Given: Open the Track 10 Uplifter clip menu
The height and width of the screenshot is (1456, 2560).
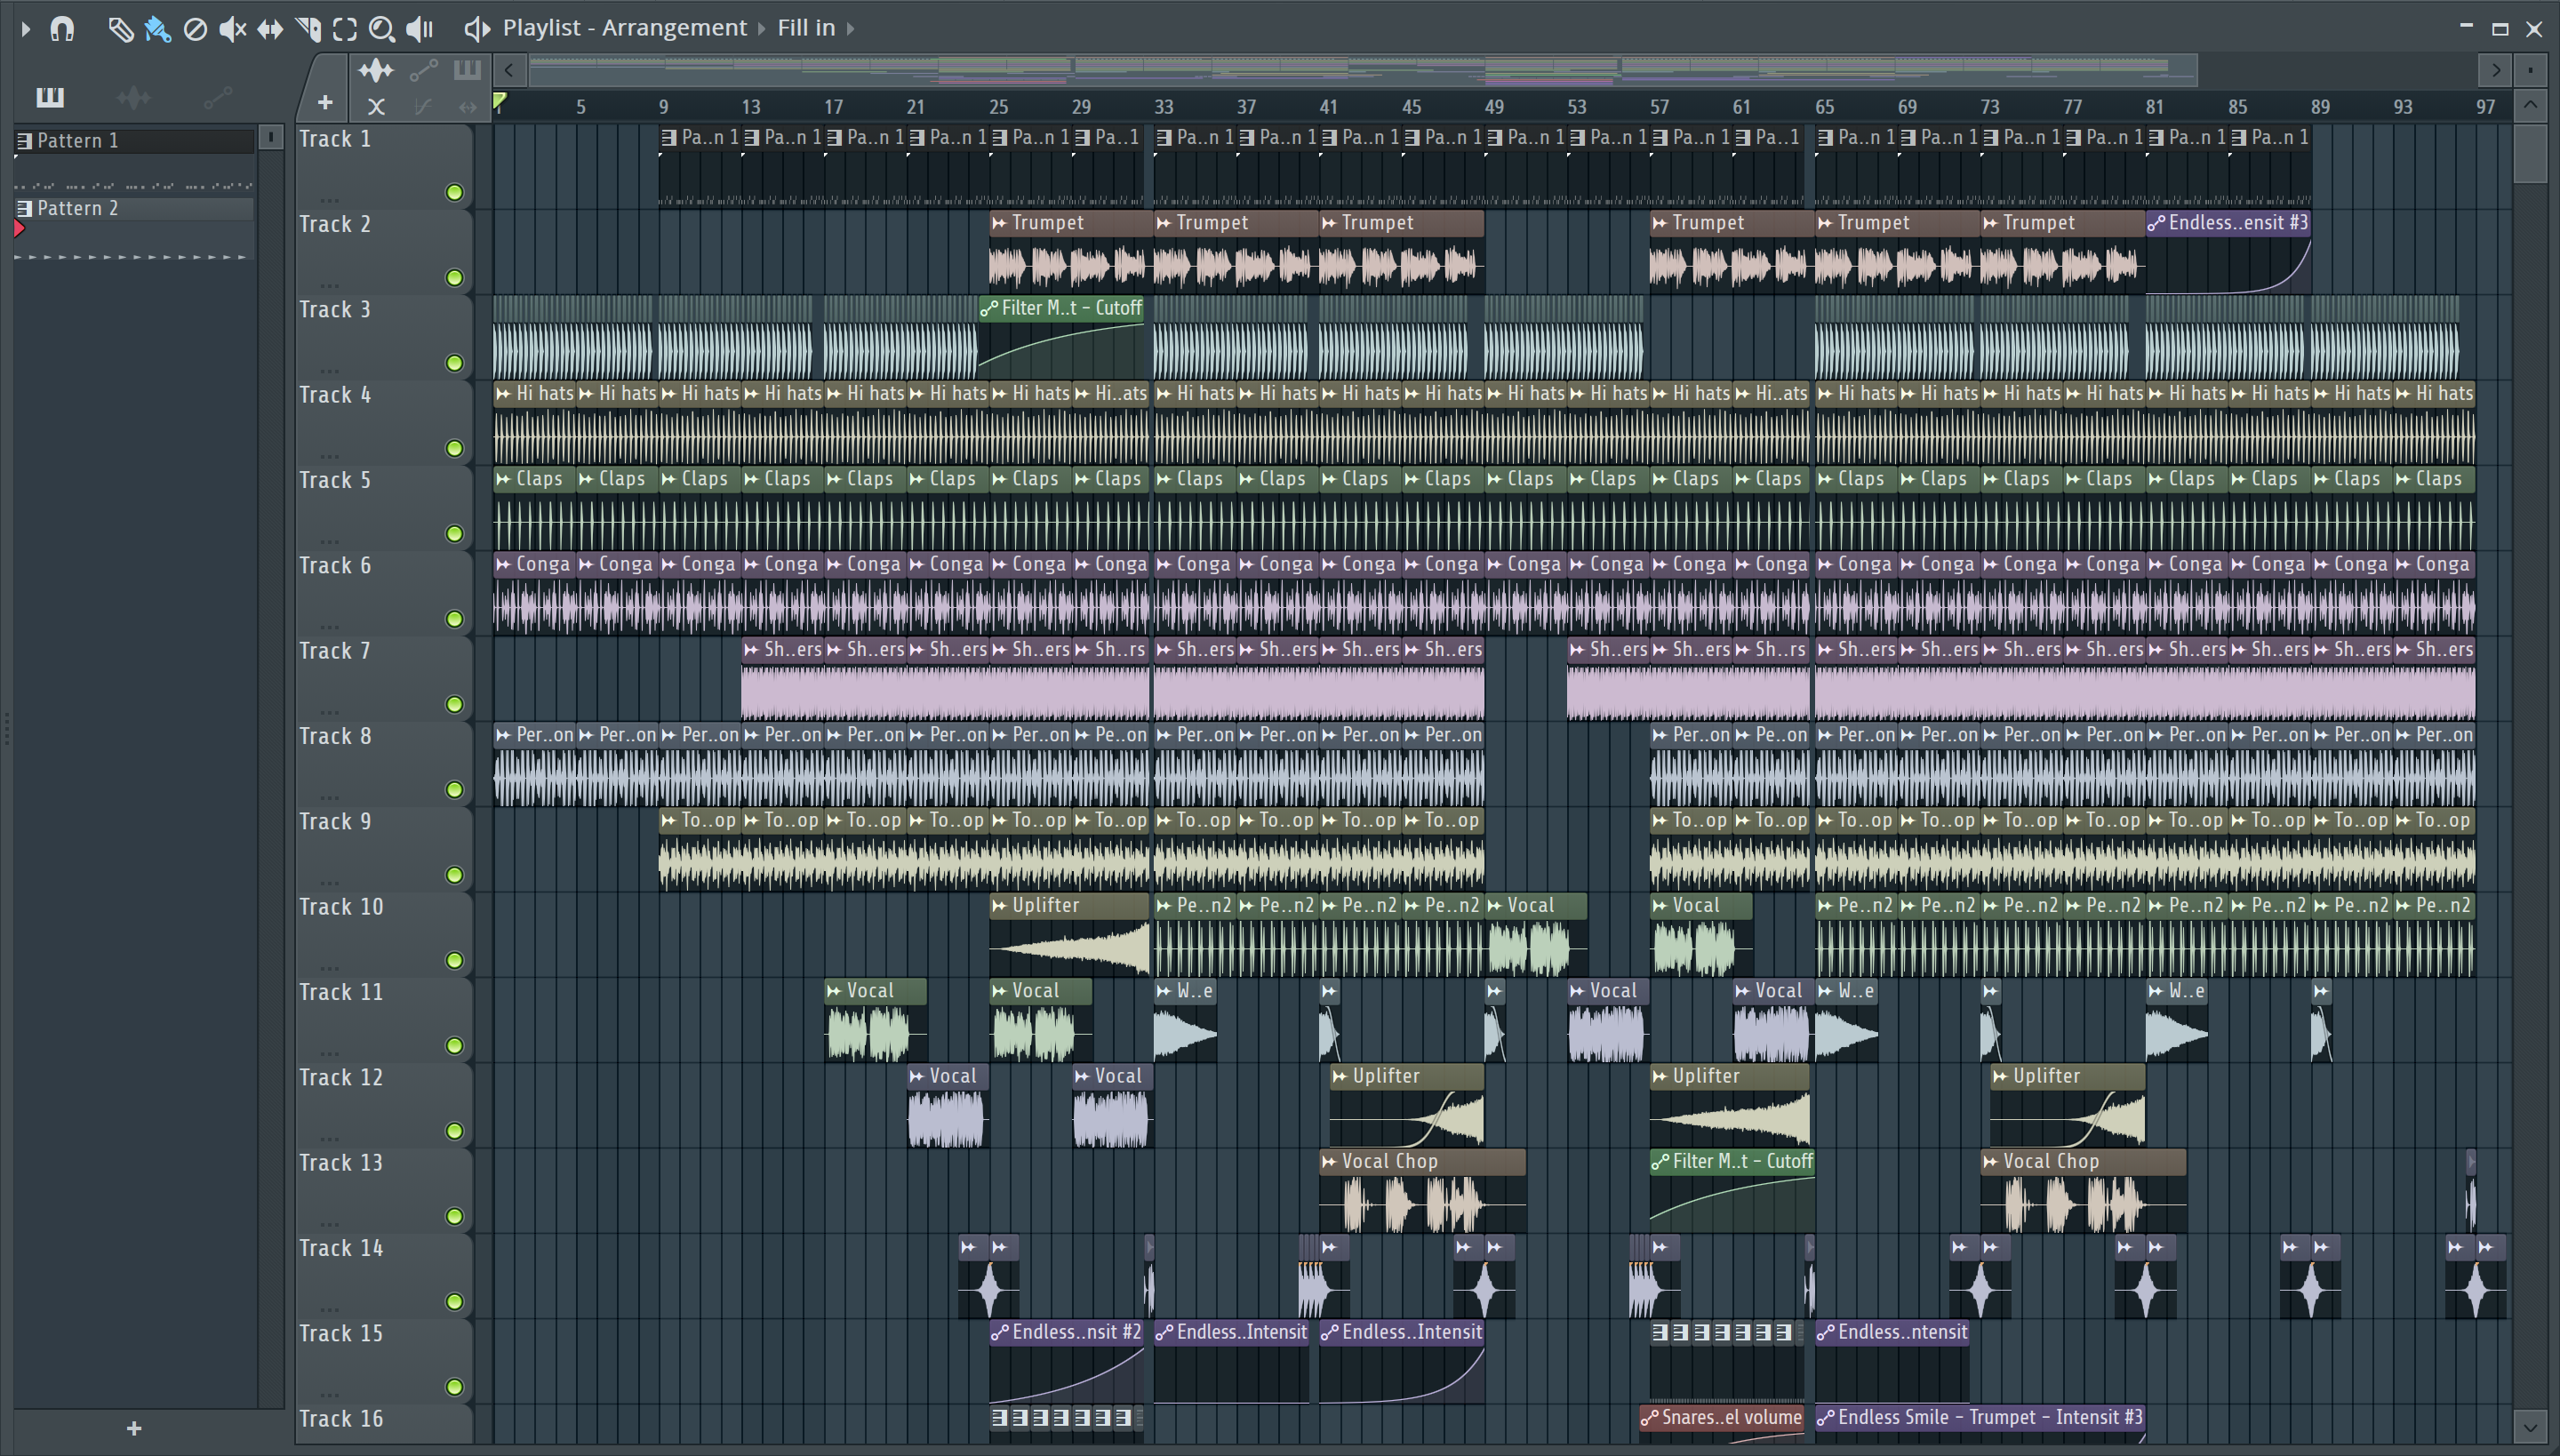Looking at the screenshot, I should [1000, 906].
